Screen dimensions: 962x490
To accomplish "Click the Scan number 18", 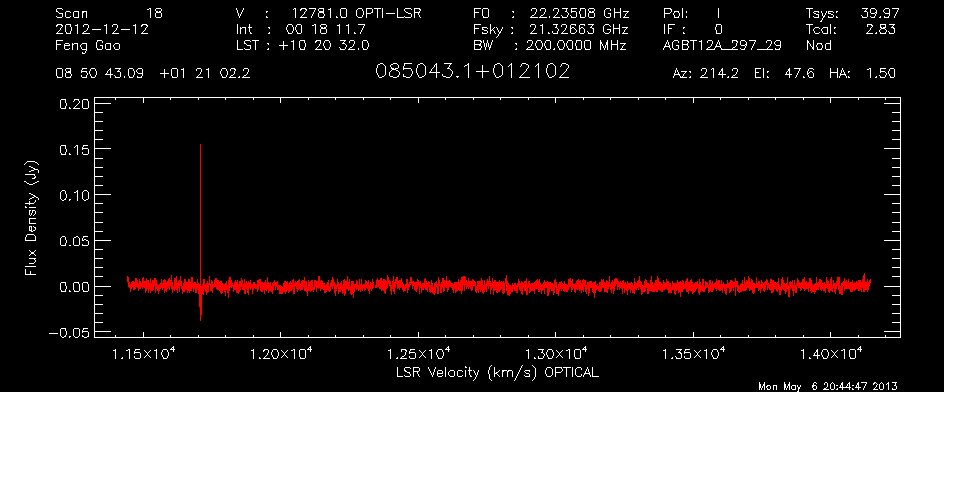I will (154, 13).
